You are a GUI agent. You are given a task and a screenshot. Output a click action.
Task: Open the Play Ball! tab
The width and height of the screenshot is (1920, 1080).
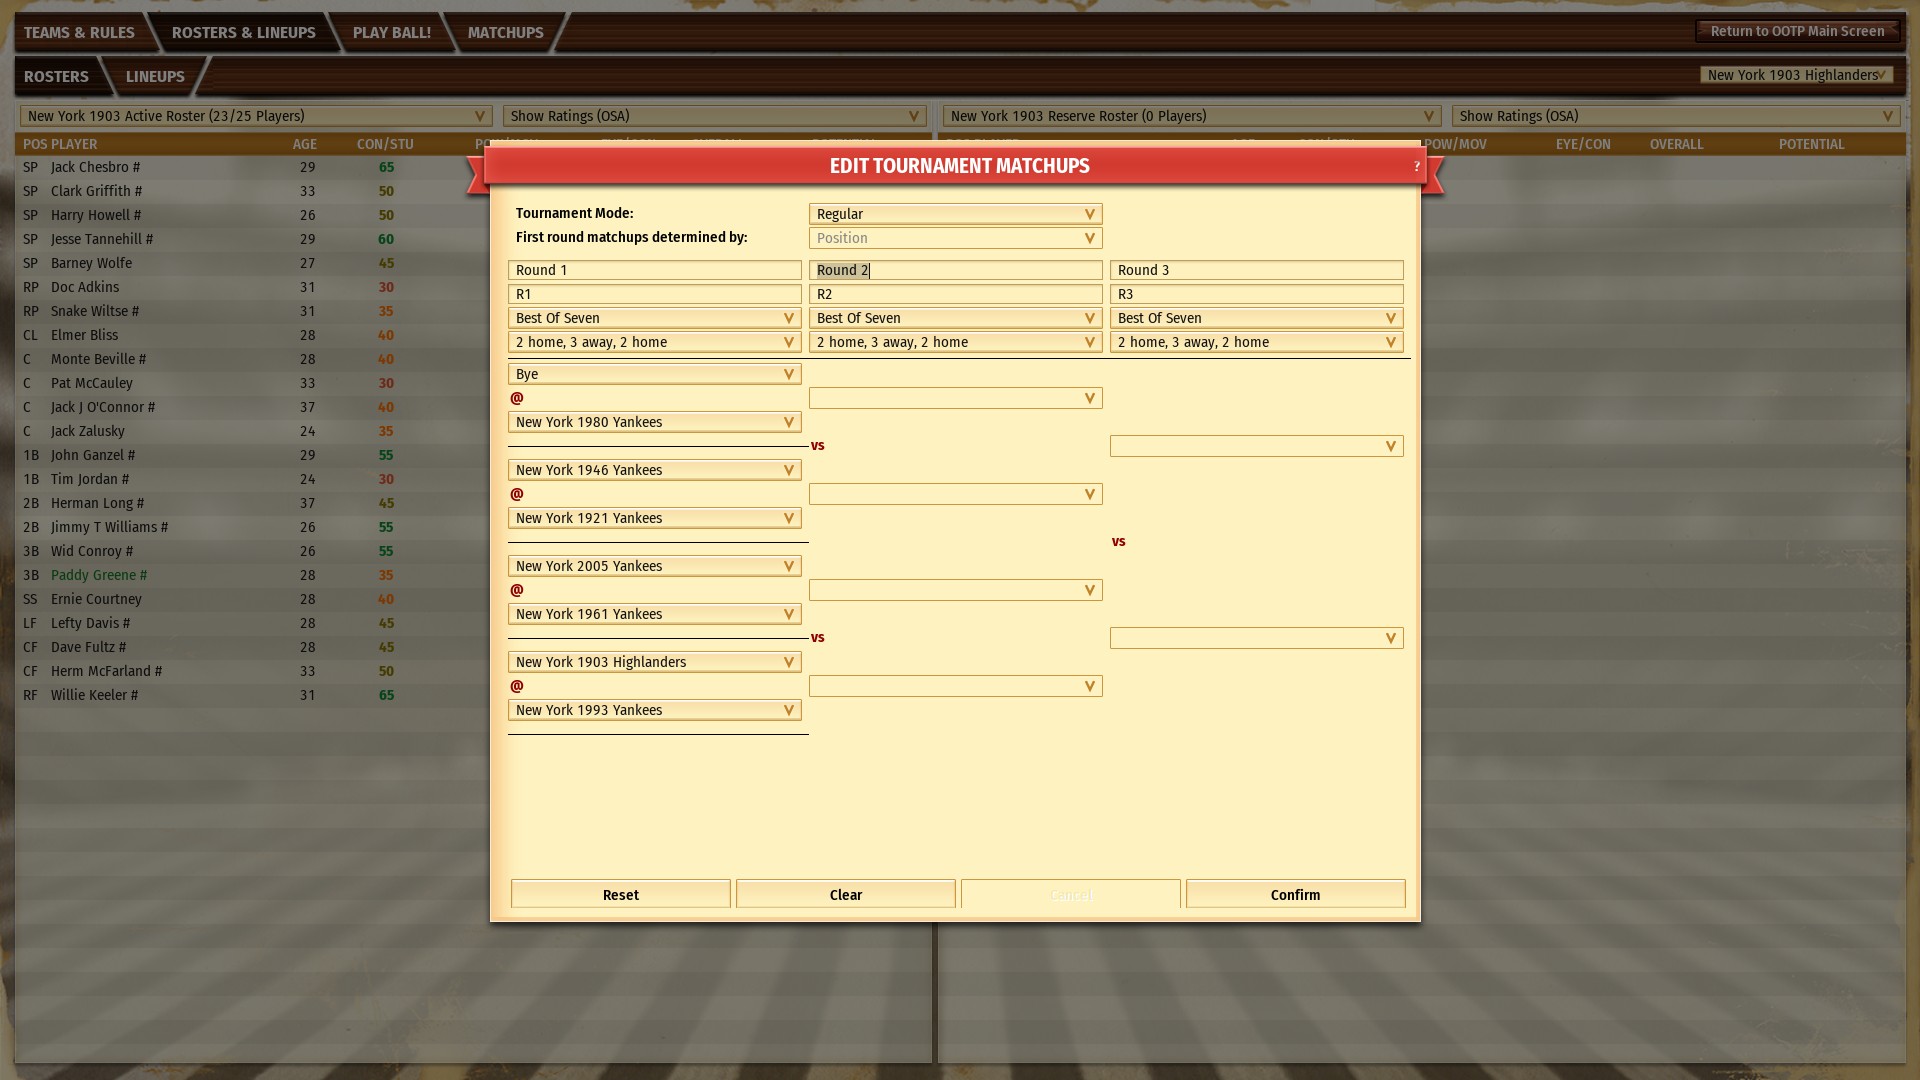pos(391,33)
